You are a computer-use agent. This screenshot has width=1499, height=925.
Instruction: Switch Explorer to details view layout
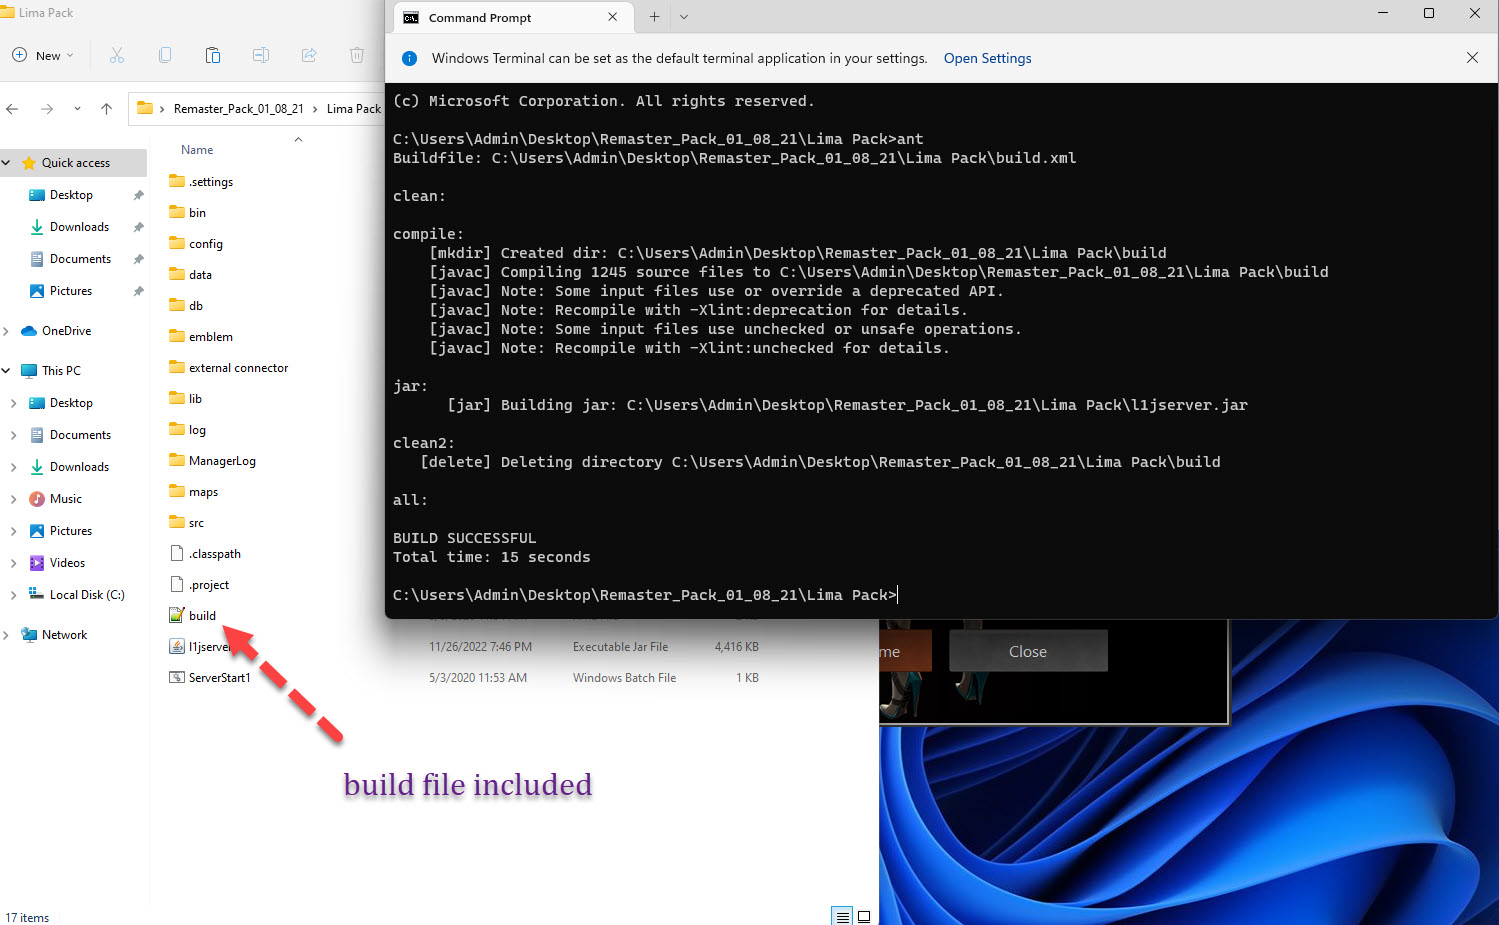(843, 917)
